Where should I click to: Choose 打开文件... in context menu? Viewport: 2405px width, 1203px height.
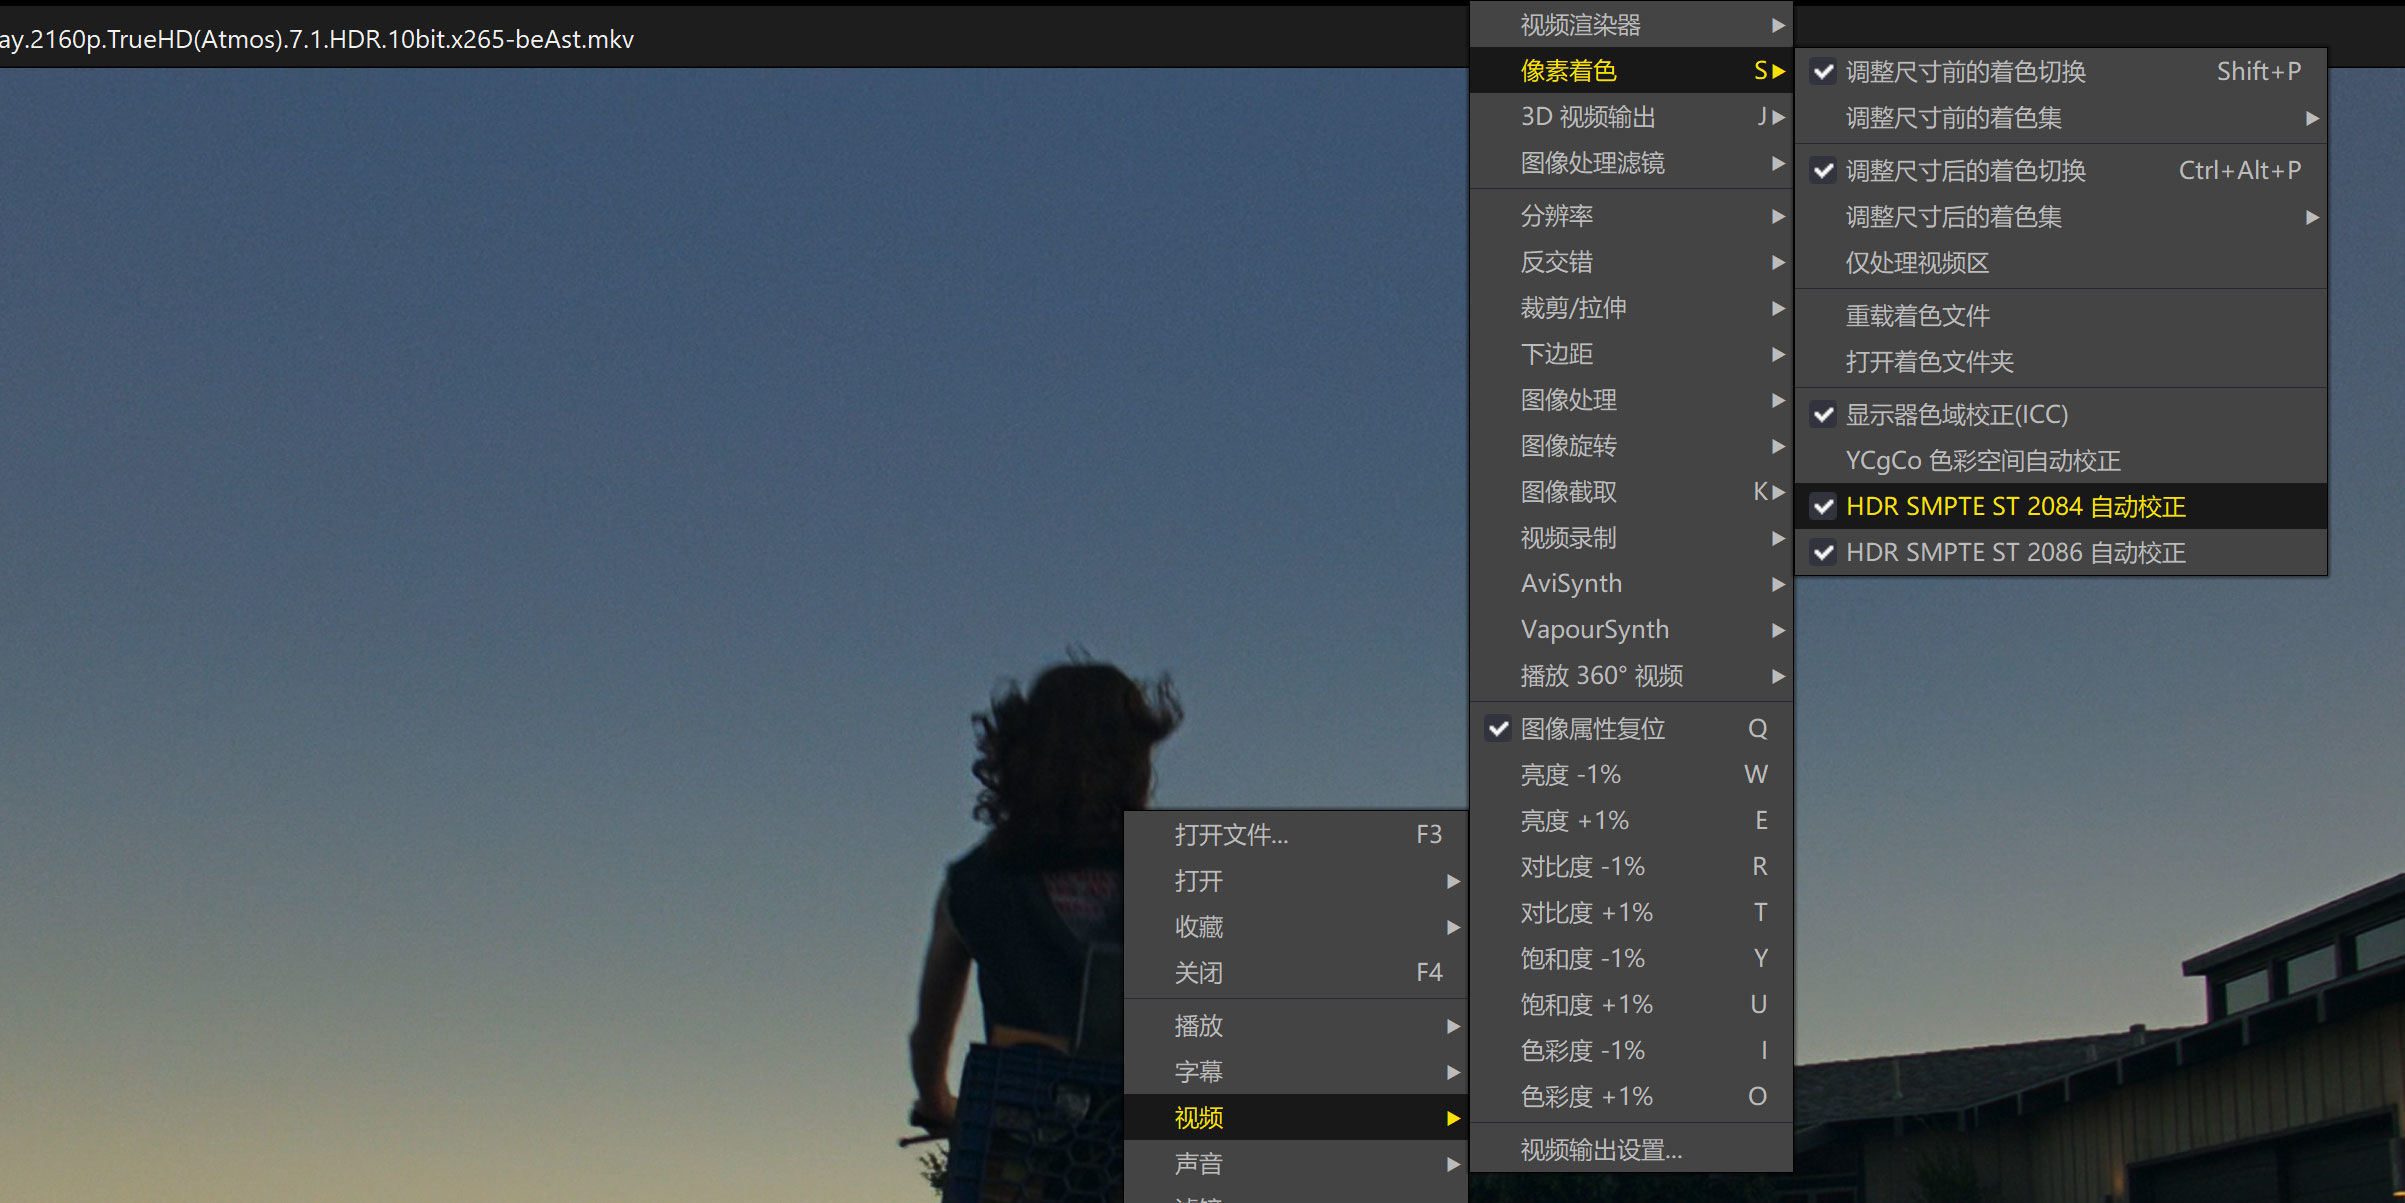coord(1231,835)
